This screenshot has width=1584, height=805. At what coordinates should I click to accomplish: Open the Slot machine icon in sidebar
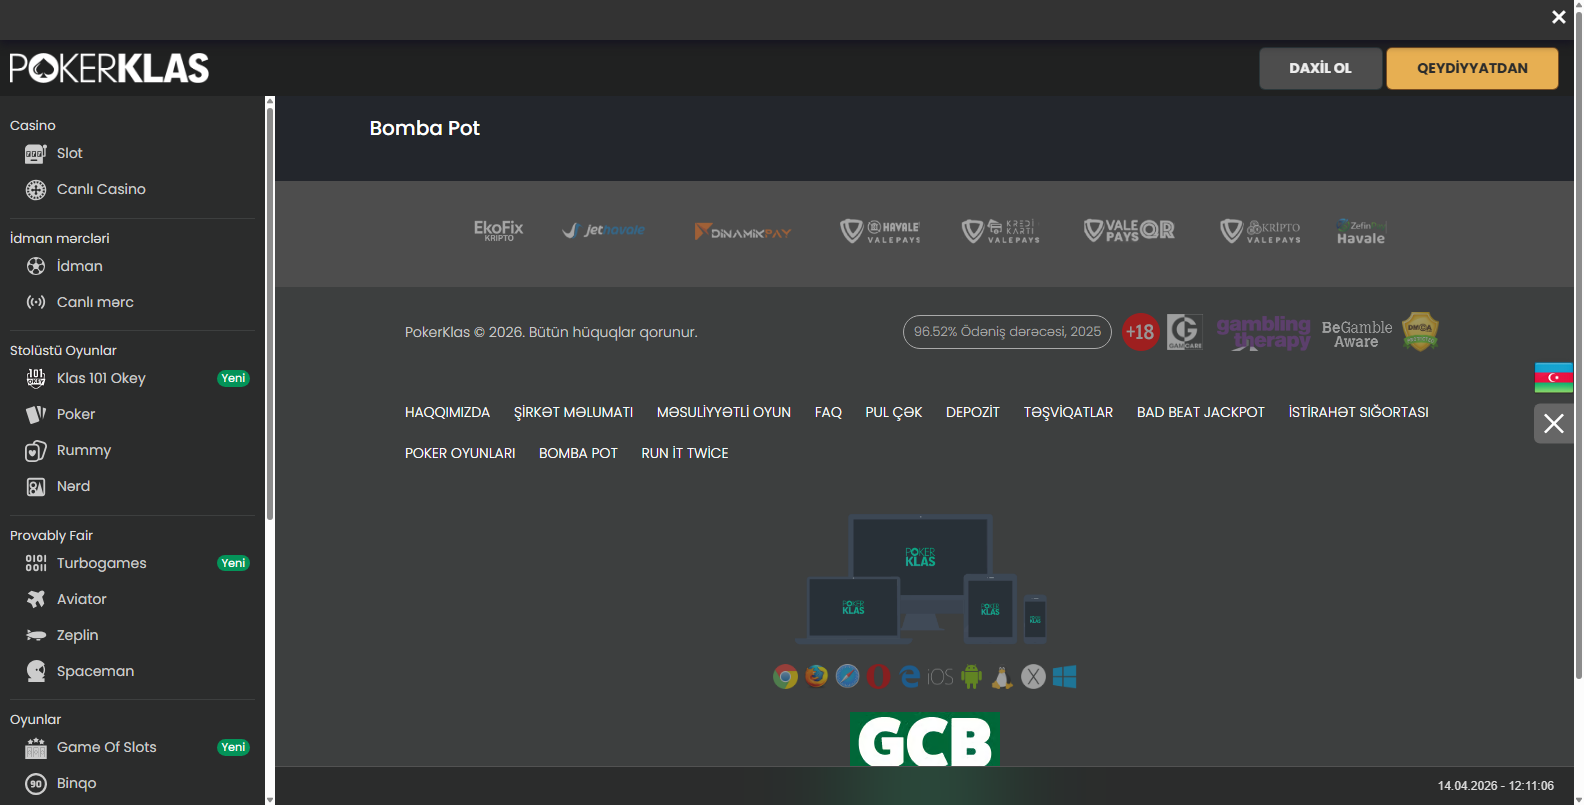click(x=36, y=154)
